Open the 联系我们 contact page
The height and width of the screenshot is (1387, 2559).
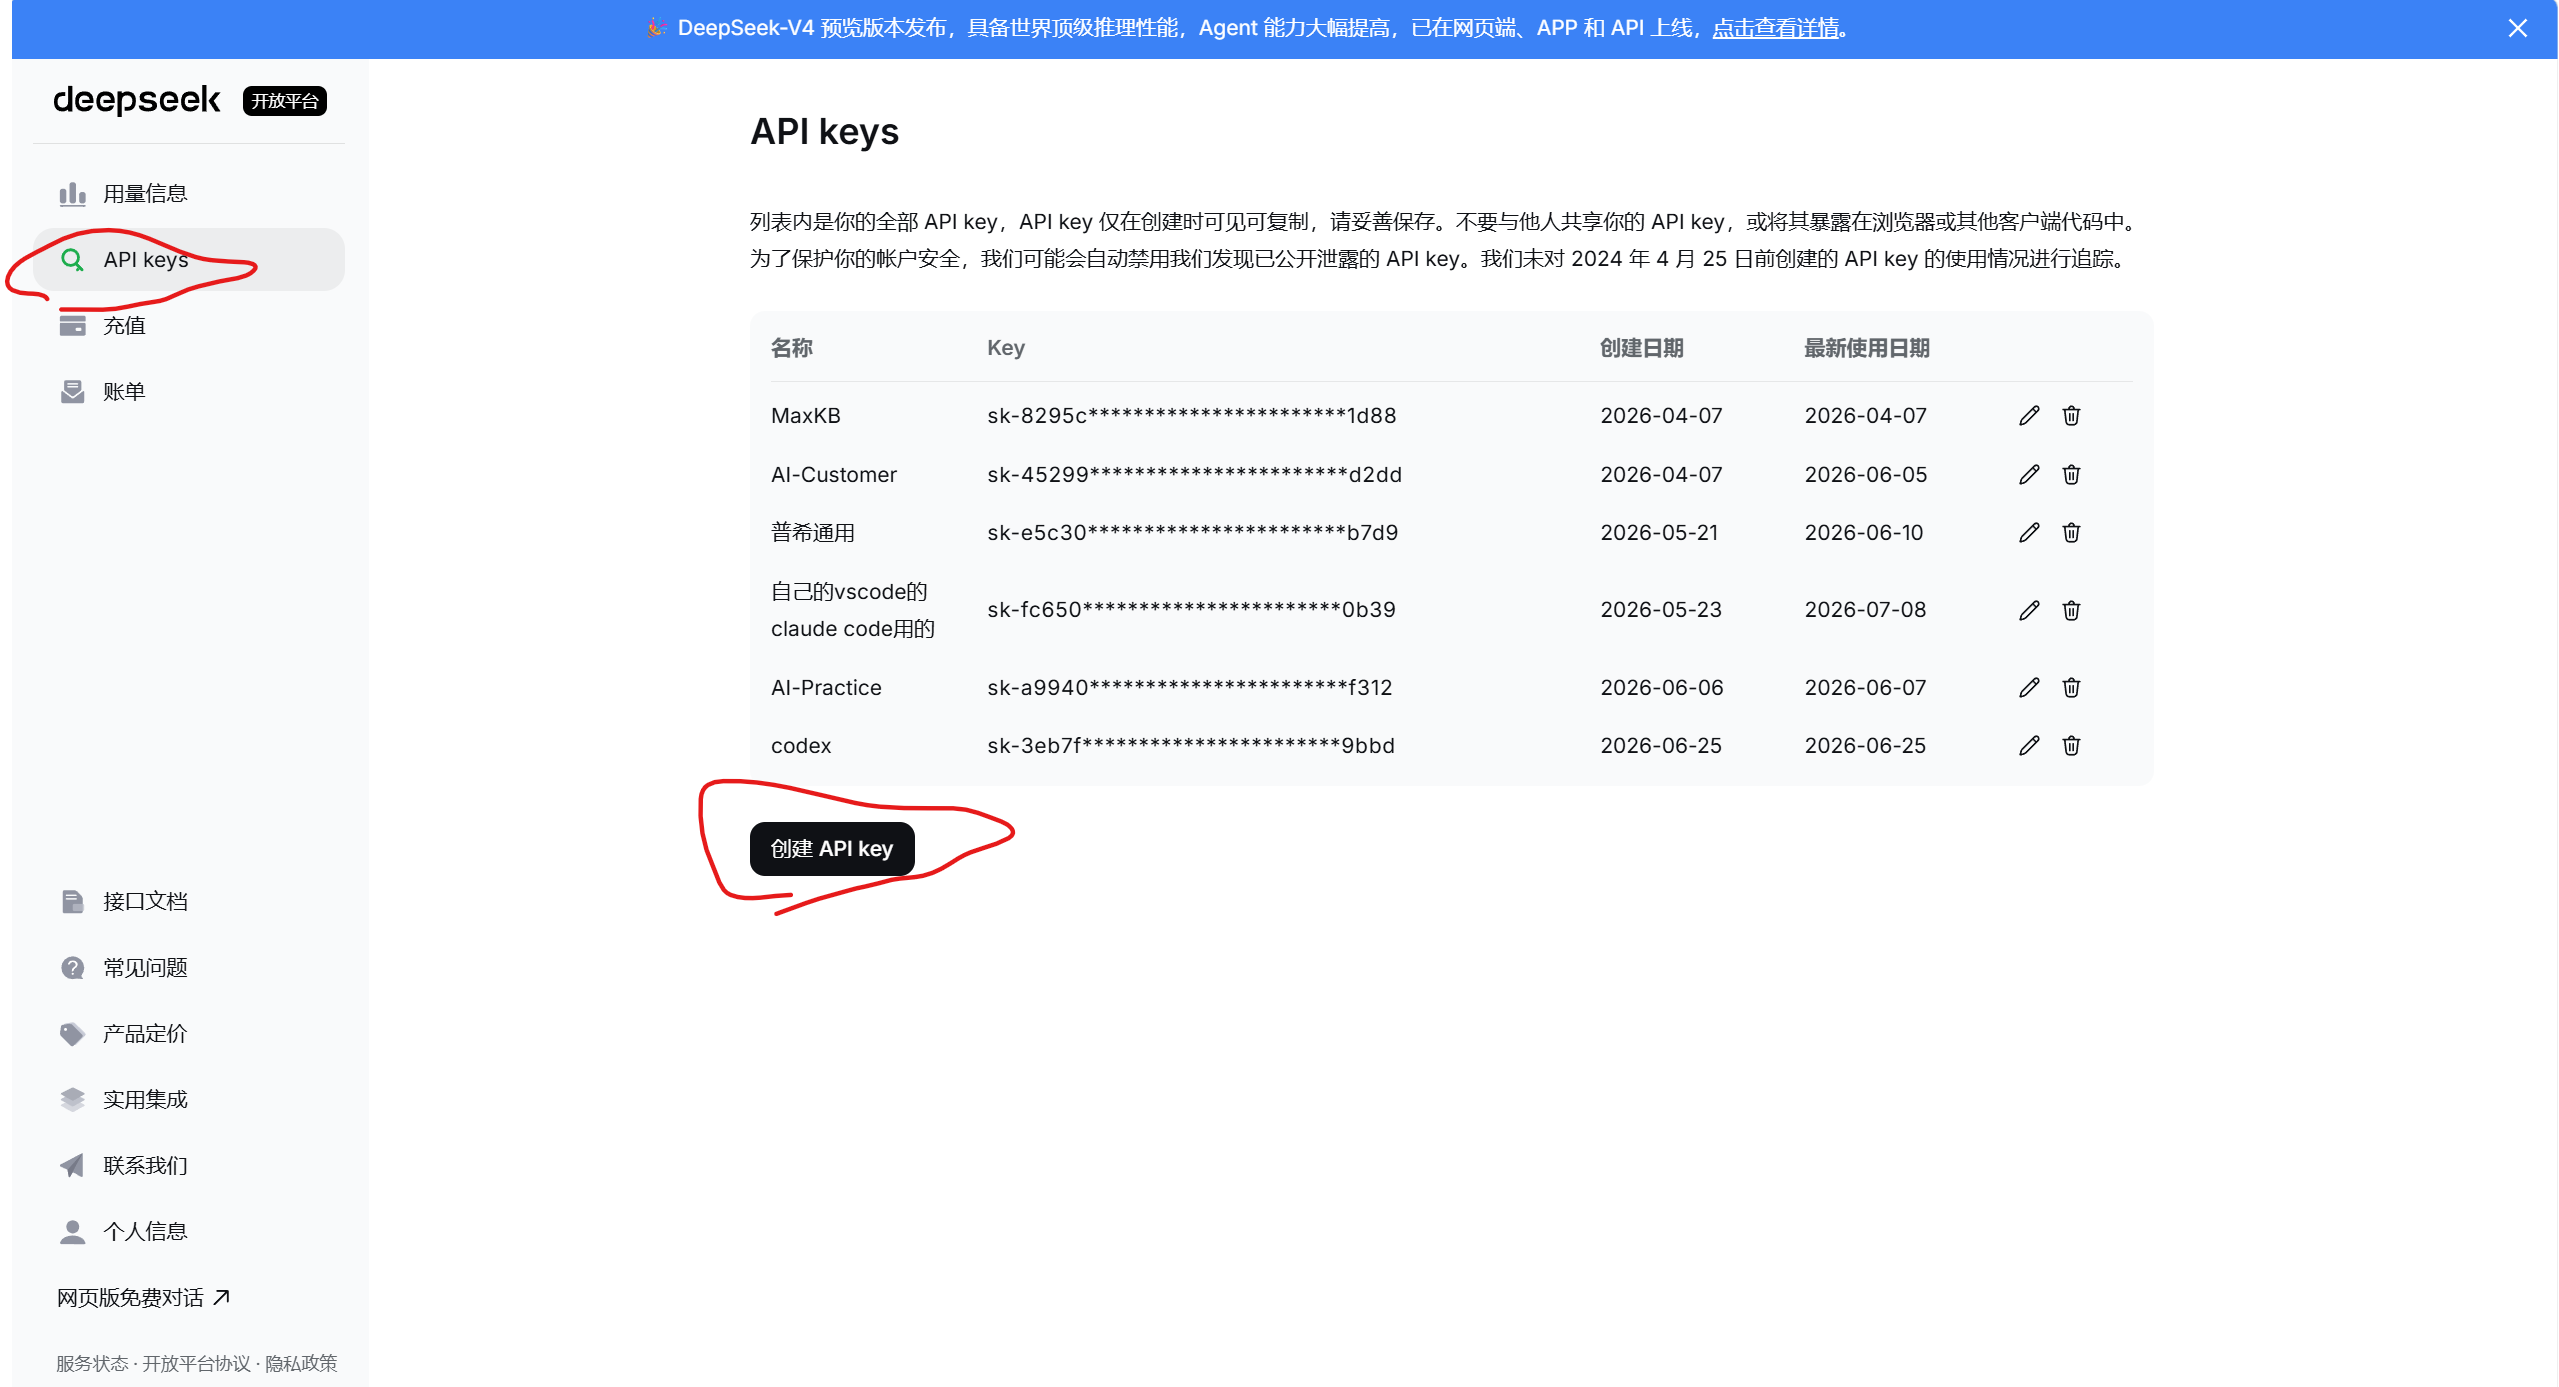pyautogui.click(x=189, y=1166)
